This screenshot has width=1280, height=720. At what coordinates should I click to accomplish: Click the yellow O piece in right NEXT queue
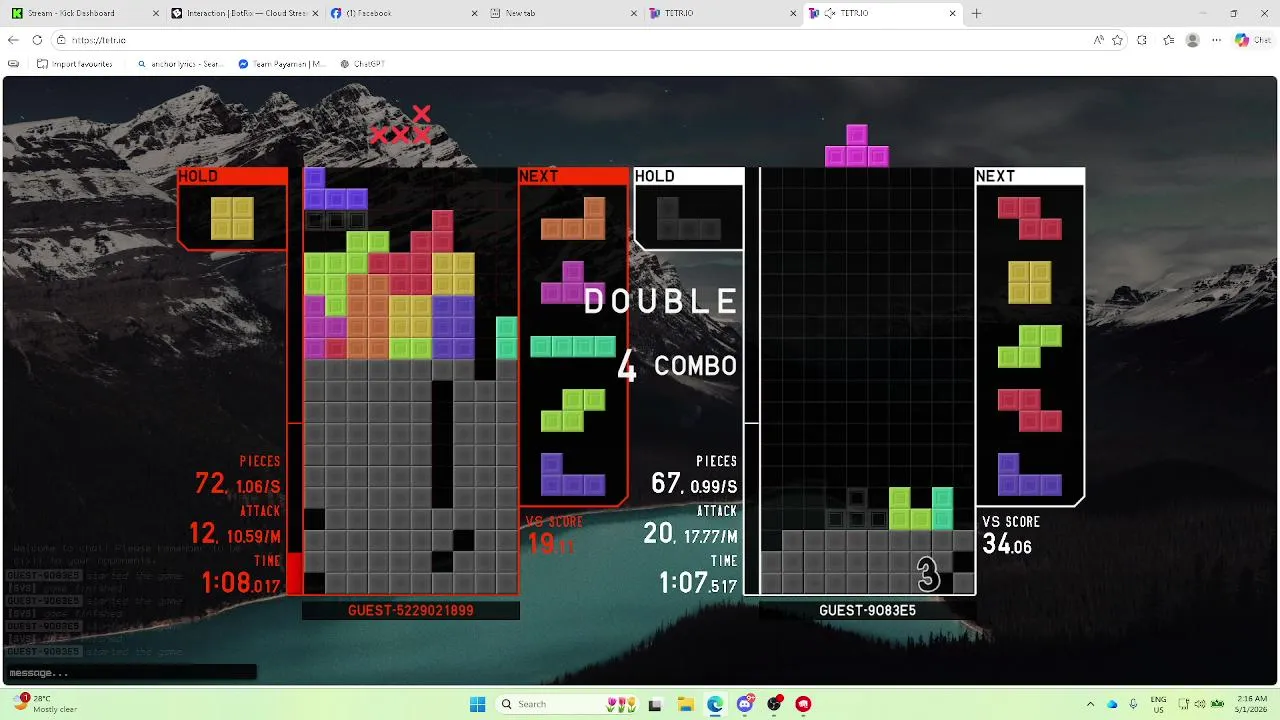point(1030,282)
